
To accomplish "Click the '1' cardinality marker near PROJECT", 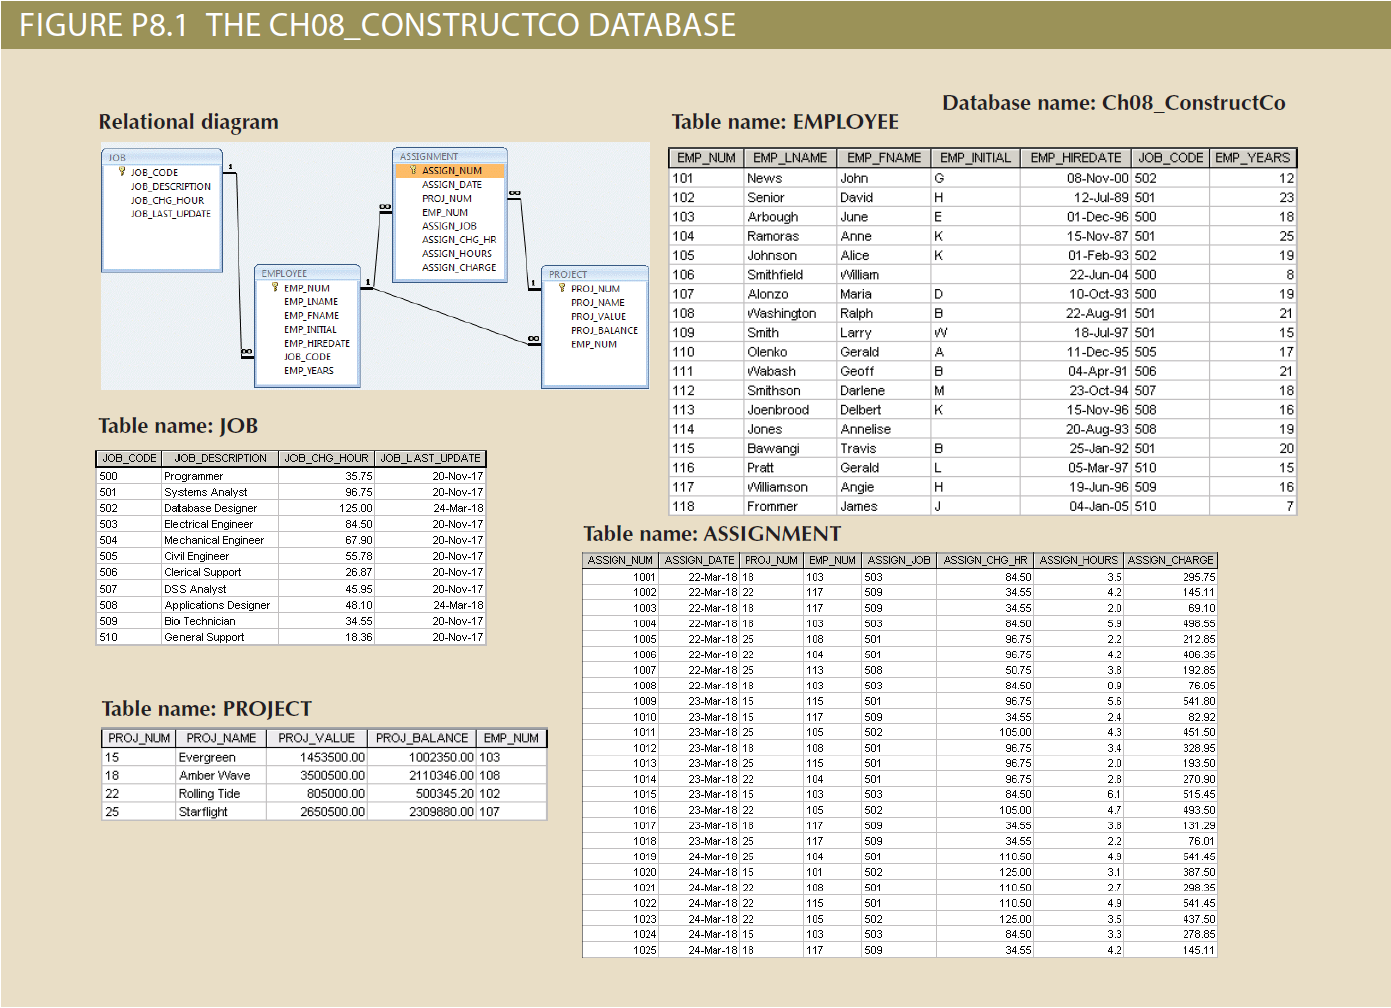I will click(532, 281).
